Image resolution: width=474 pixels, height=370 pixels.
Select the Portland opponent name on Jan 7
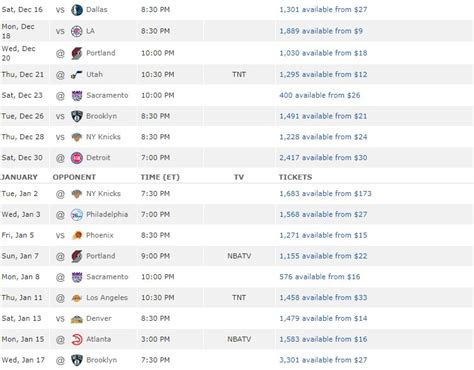[101, 256]
